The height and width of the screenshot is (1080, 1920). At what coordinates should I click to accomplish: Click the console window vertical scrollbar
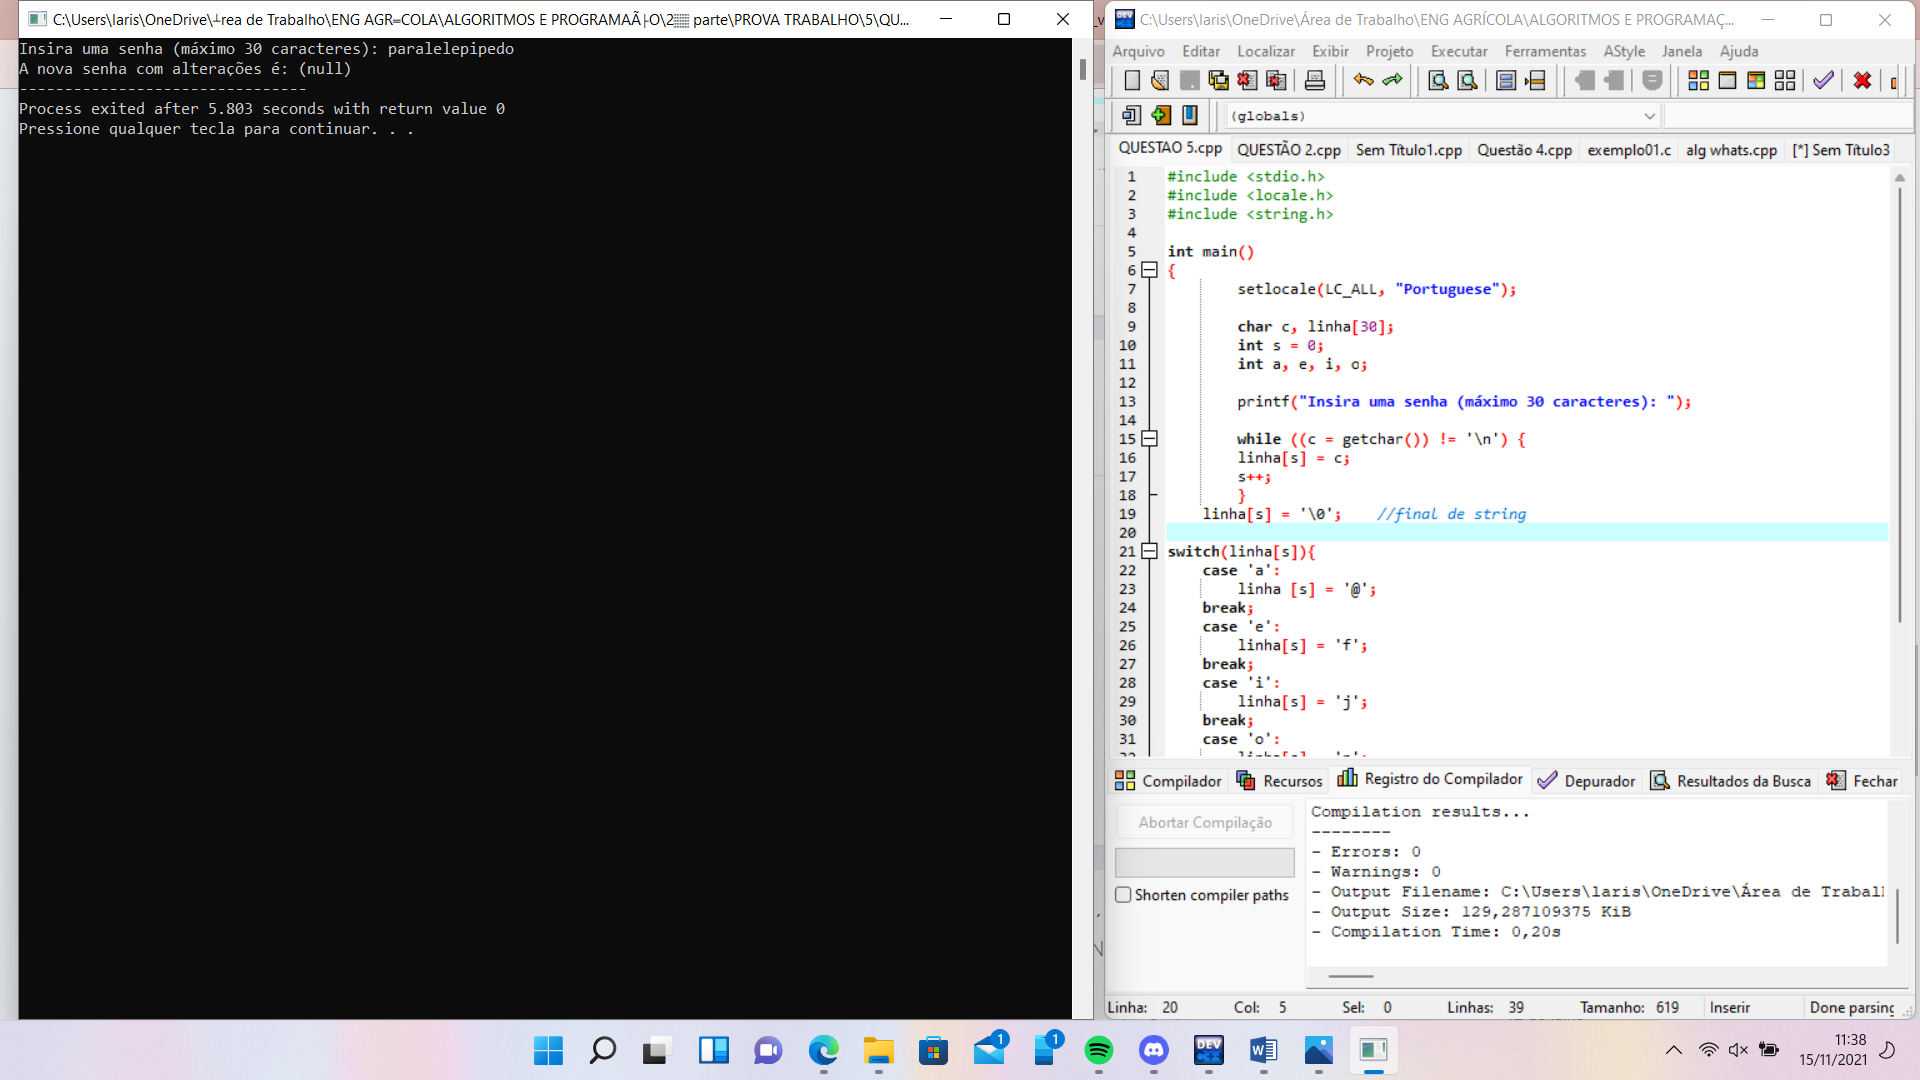pyautogui.click(x=1083, y=69)
